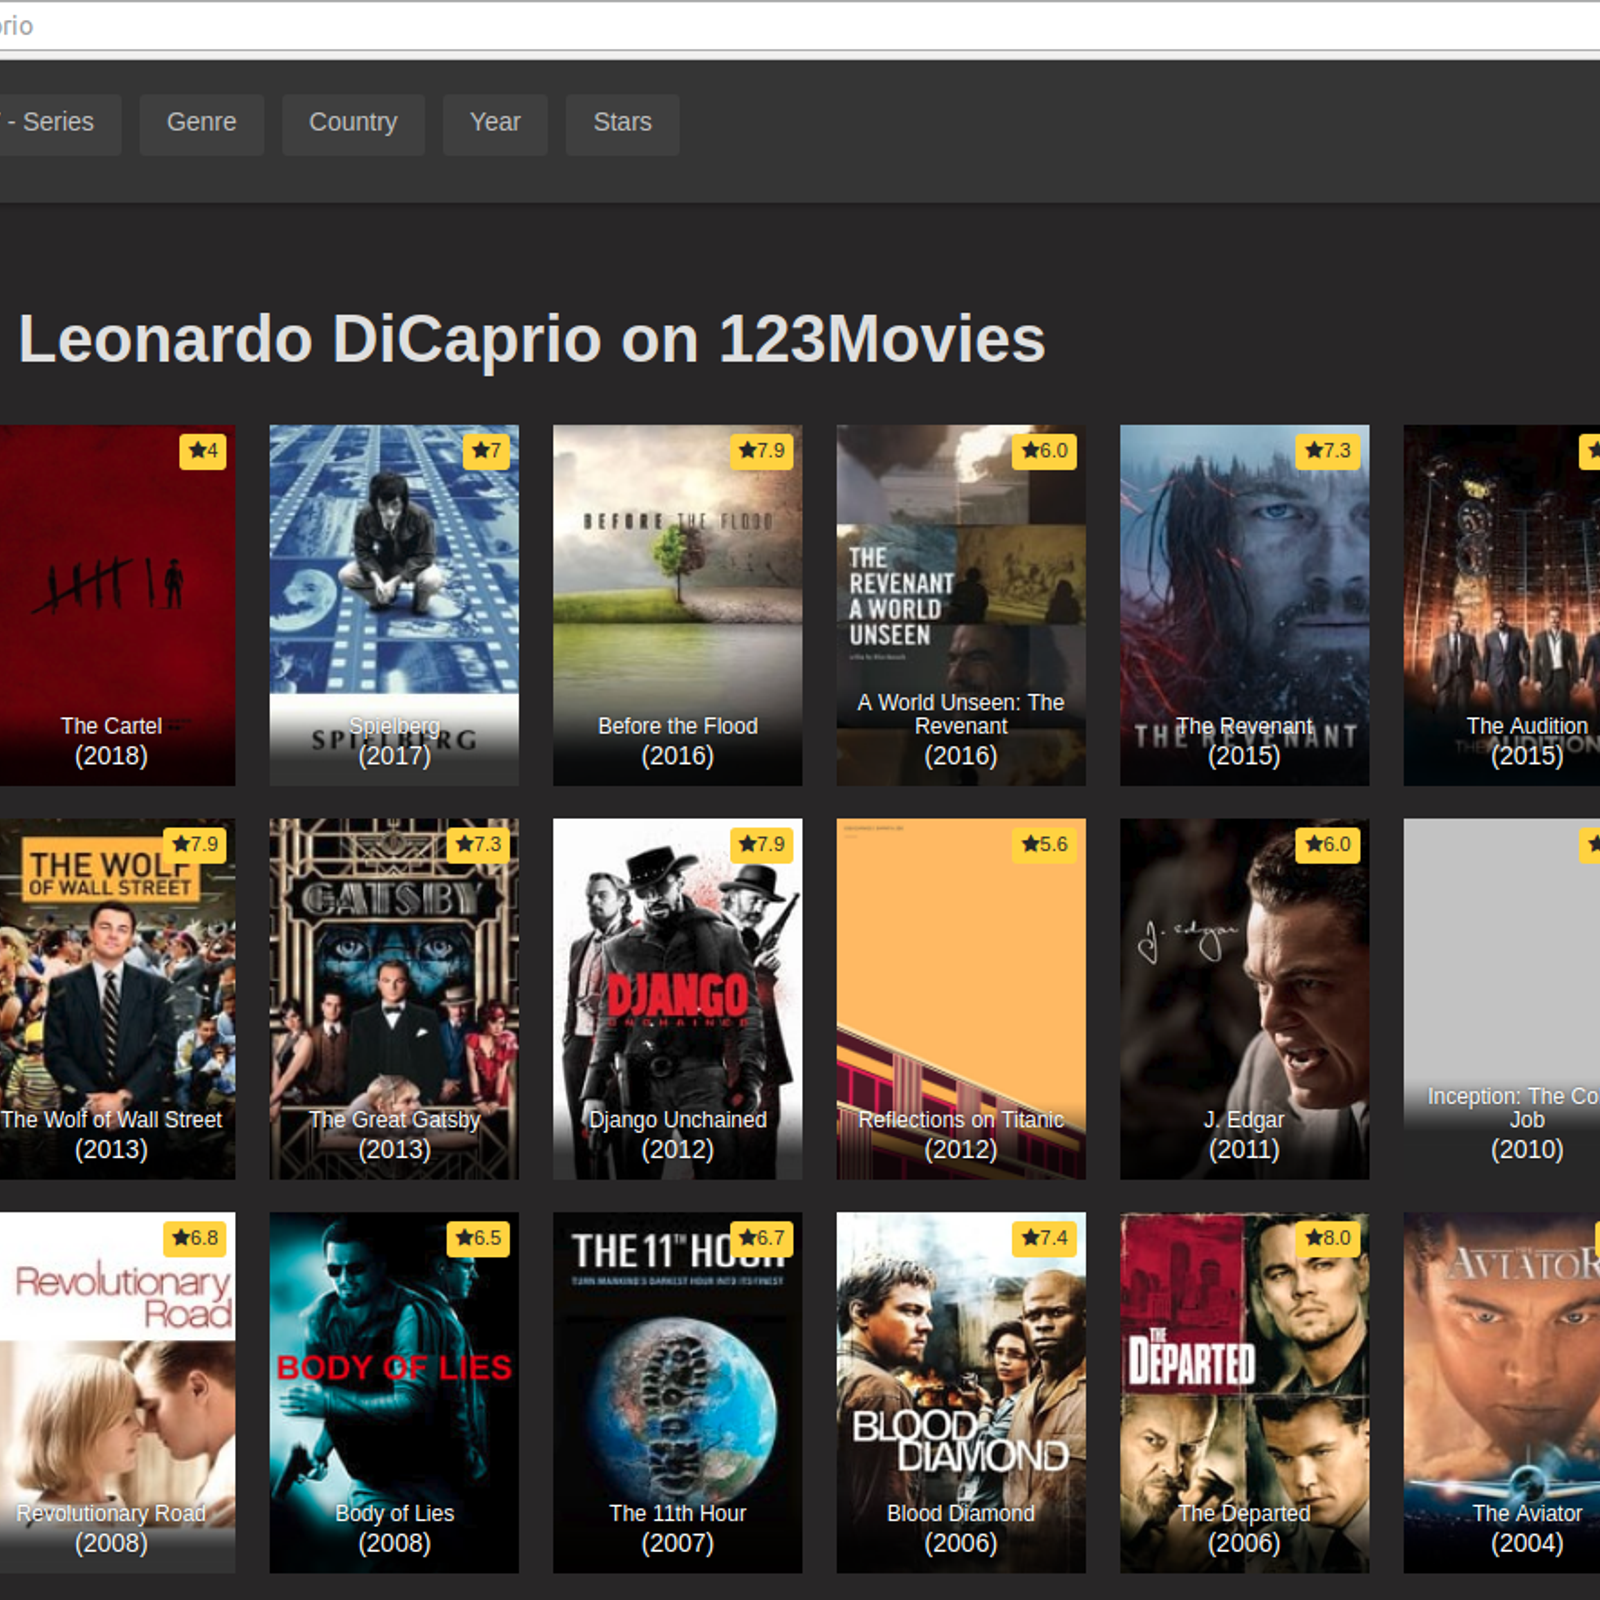Open The Audition (2015) poster
Viewport: 1600px width, 1600px height.
tap(1502, 605)
